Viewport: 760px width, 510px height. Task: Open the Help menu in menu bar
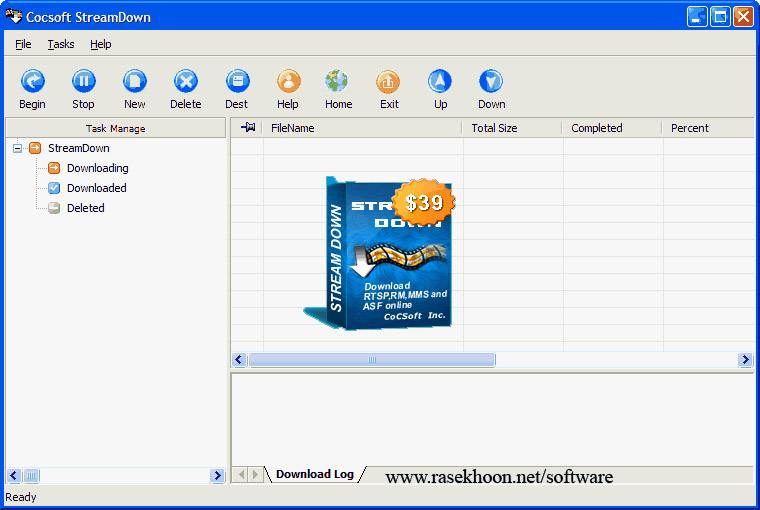[x=101, y=44]
